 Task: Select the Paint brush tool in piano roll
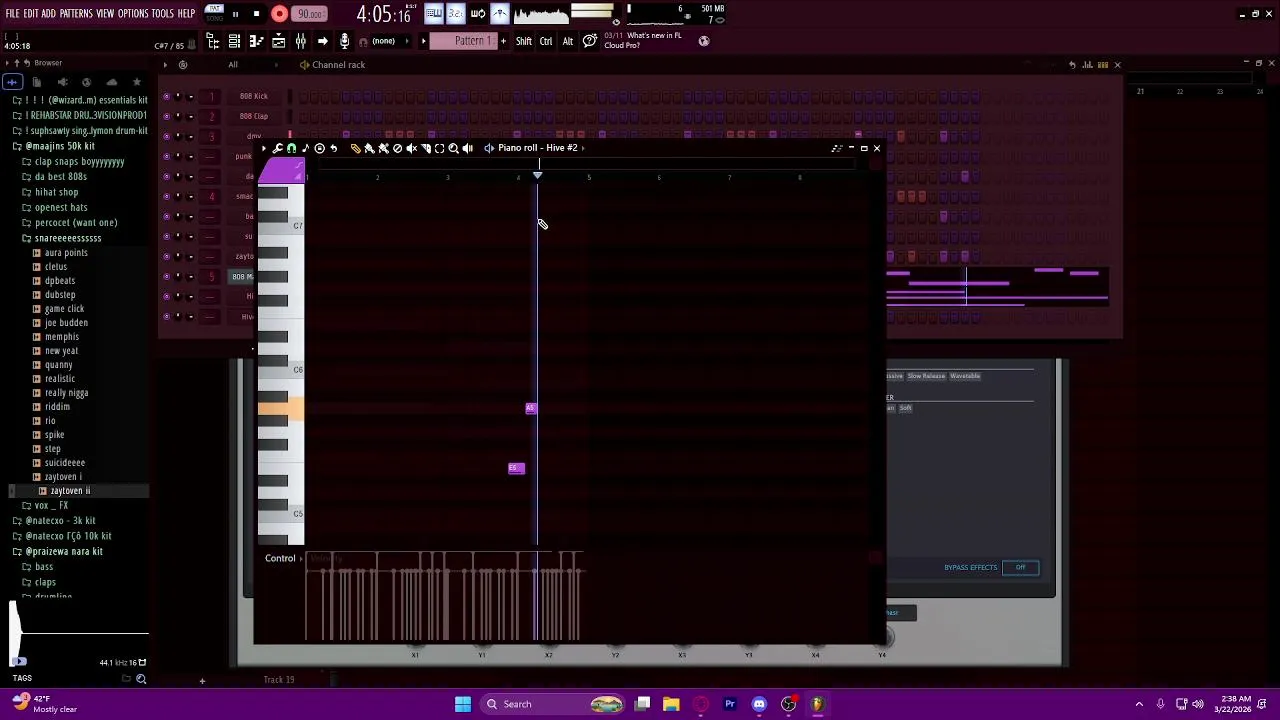coord(369,148)
